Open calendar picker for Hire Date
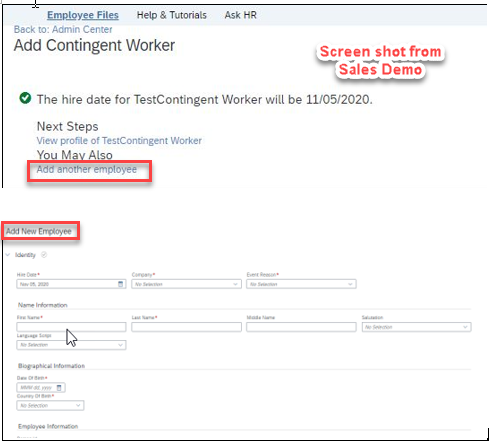Screen dimensions: 495x442 pyautogui.click(x=120, y=284)
